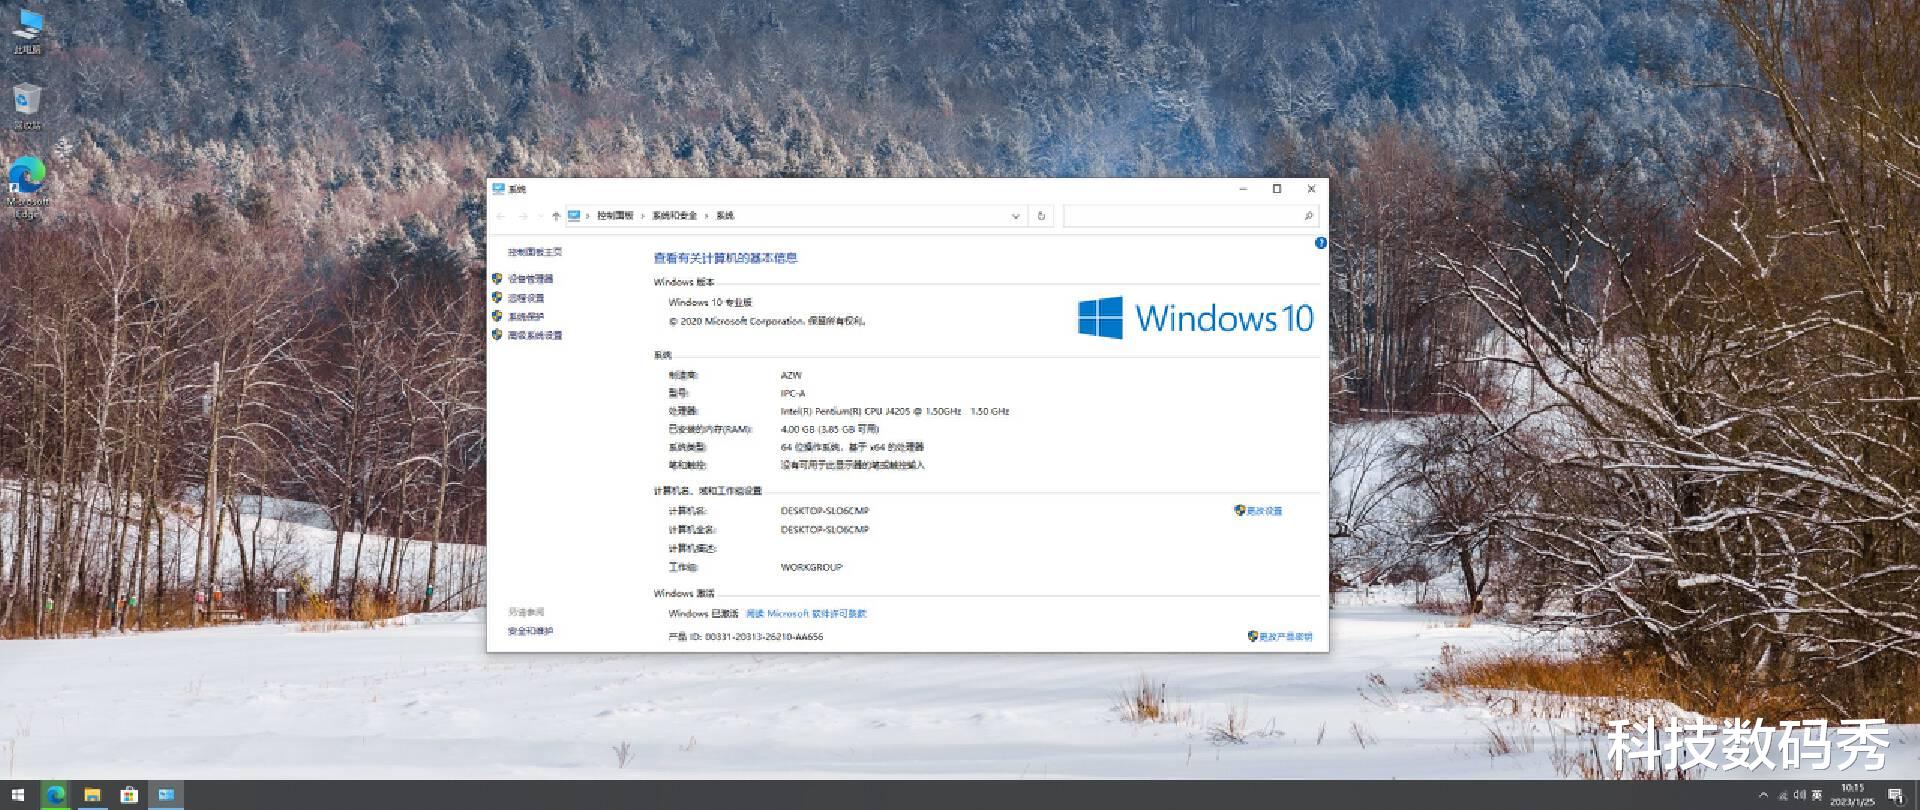Open 远程设置 in the sidebar
This screenshot has height=810, width=1920.
point(526,298)
